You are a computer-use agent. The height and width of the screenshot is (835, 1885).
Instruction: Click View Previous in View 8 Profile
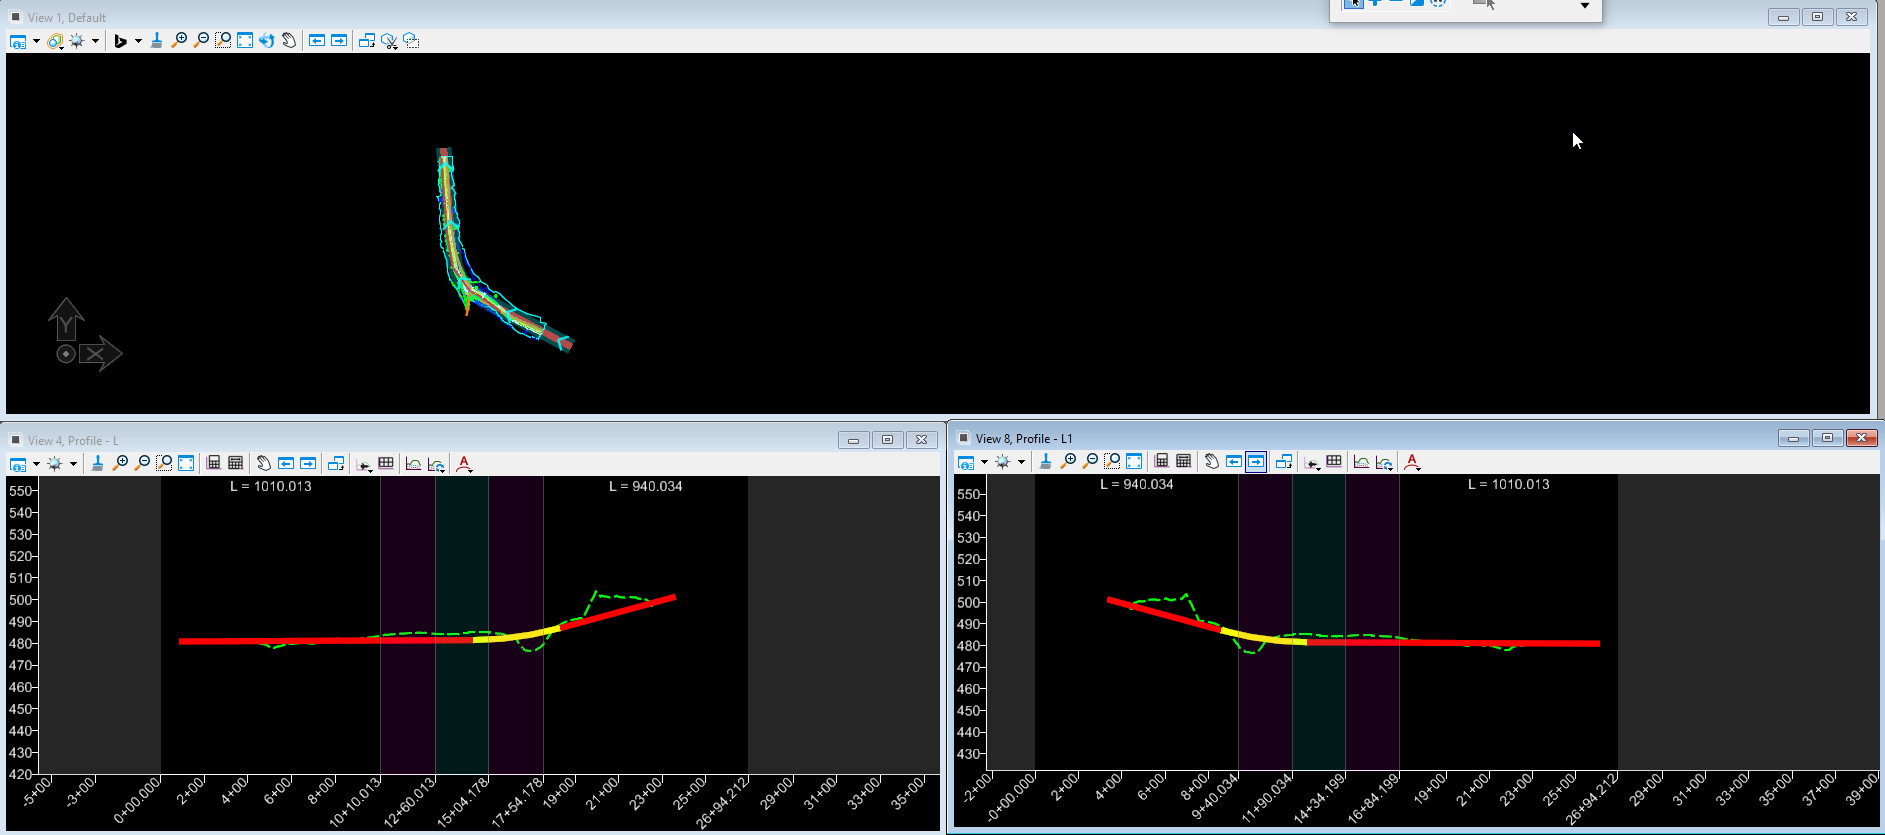click(x=1234, y=462)
